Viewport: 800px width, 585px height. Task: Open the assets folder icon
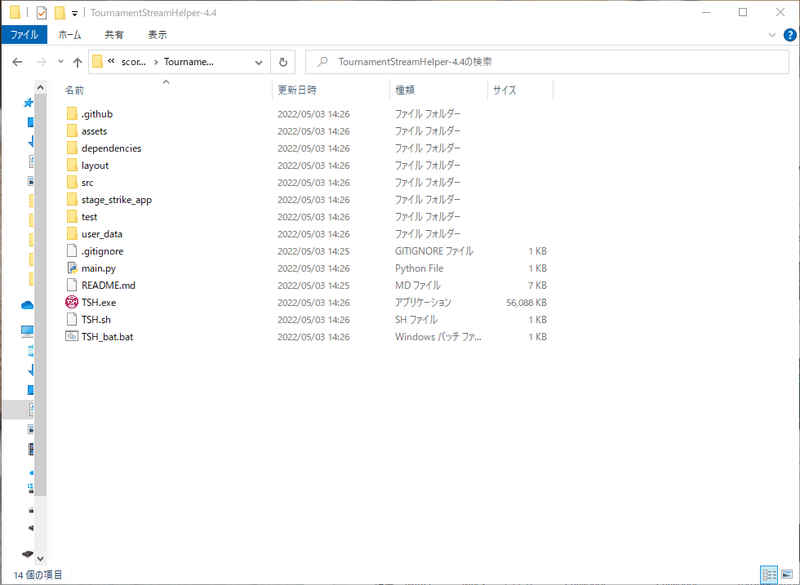(x=72, y=131)
